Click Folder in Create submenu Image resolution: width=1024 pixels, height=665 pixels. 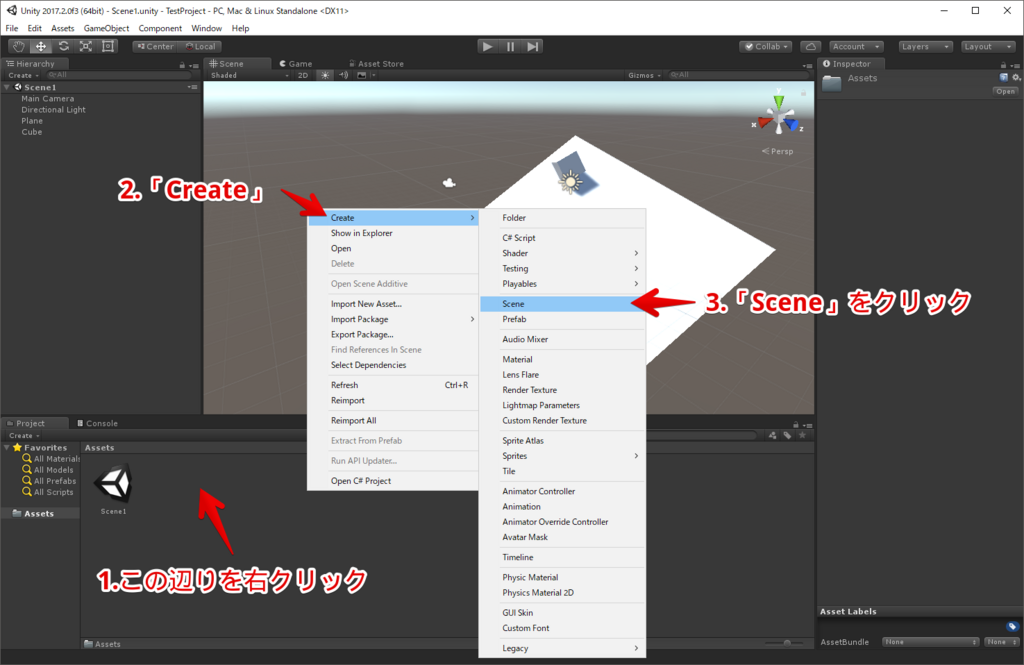point(562,218)
